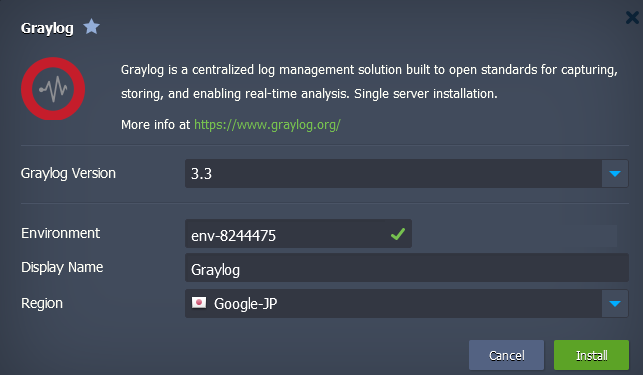Click the Region label
This screenshot has height=375, width=643.
coord(42,303)
